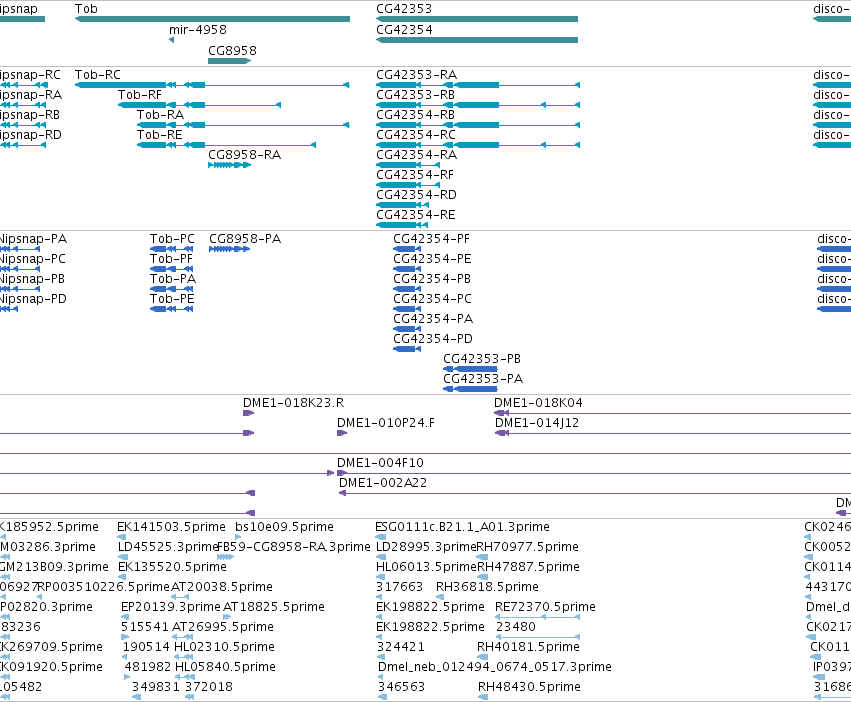This screenshot has height=702, width=851.
Task: Click protein CG42354-PC label
Action: click(433, 299)
